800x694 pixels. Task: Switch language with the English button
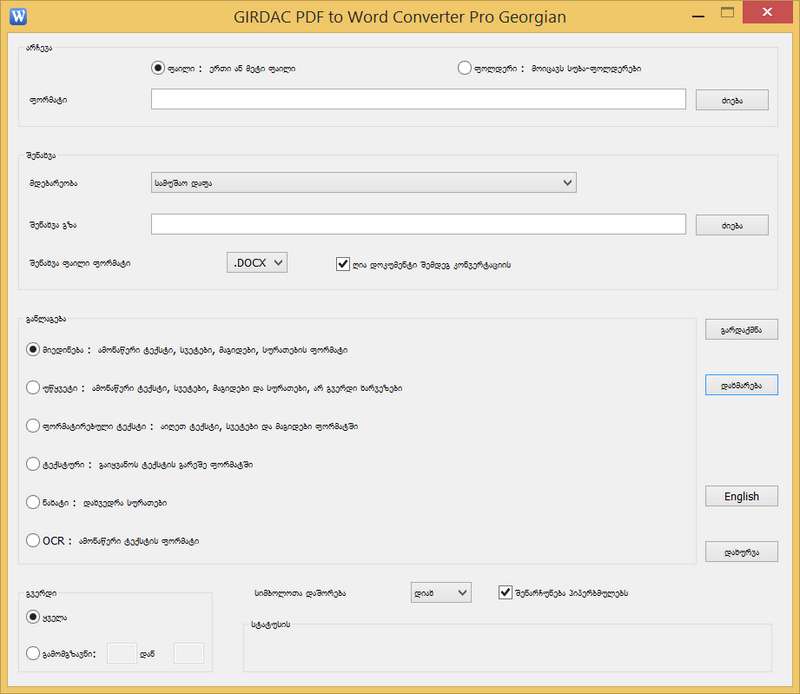[x=741, y=496]
